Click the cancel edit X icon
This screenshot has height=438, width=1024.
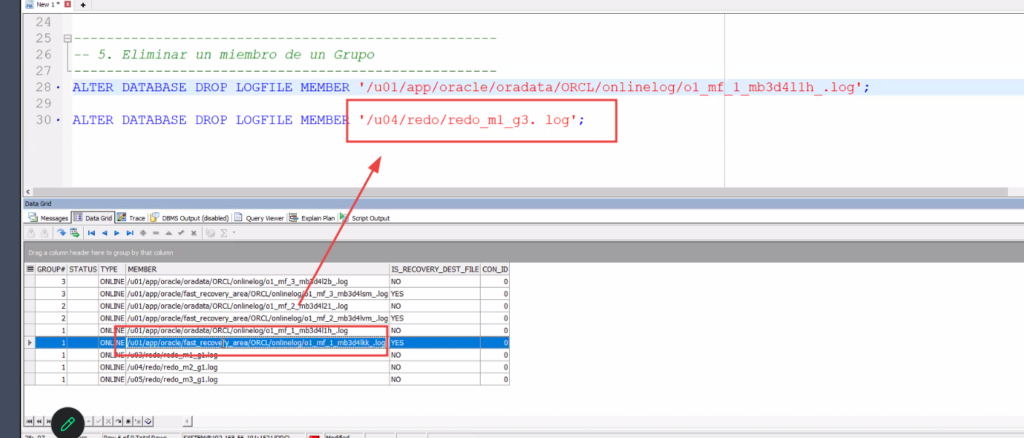coord(191,233)
